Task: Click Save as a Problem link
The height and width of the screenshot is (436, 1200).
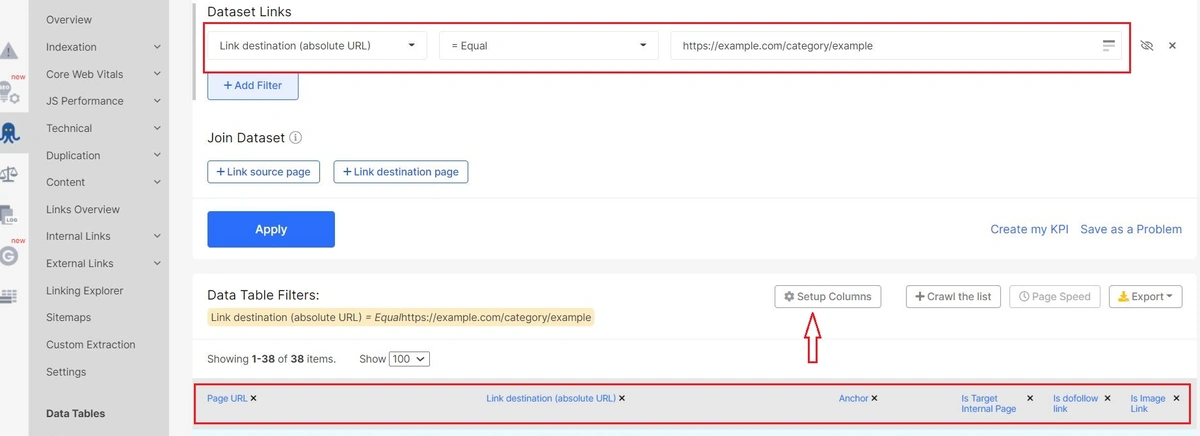Action: tap(1131, 229)
